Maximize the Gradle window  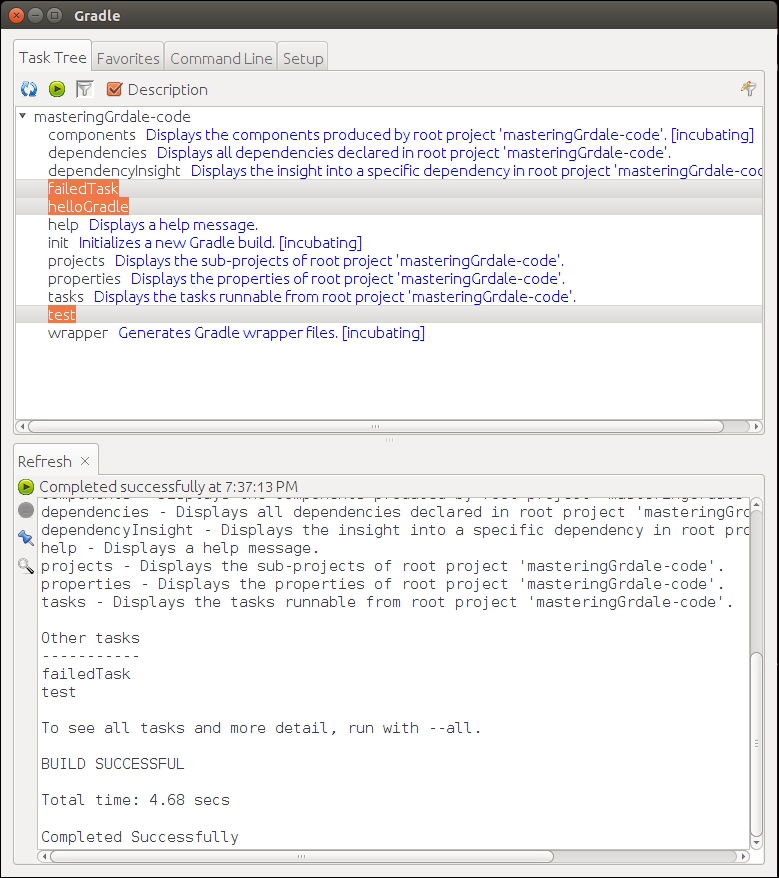(x=54, y=15)
